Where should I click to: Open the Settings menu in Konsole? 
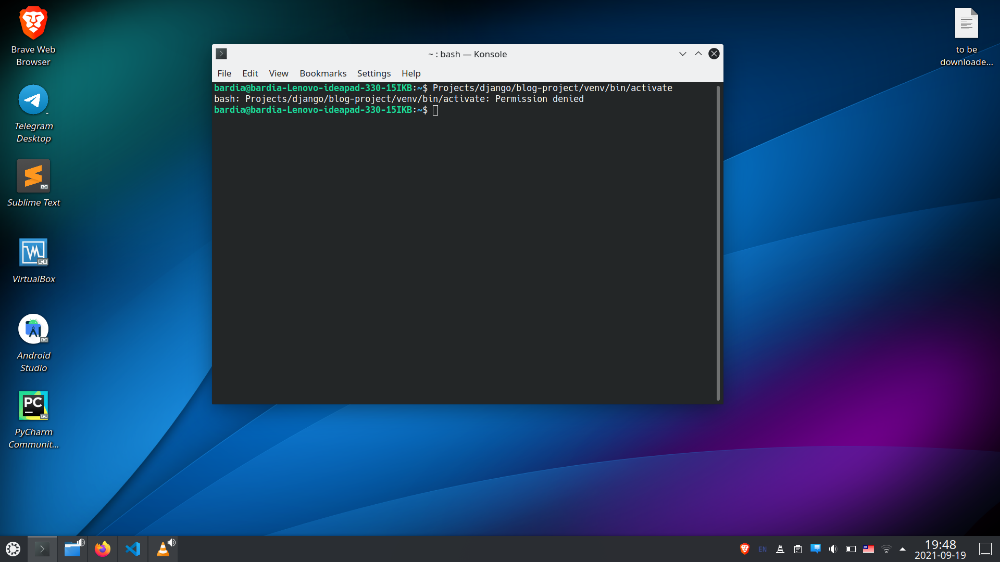(374, 73)
